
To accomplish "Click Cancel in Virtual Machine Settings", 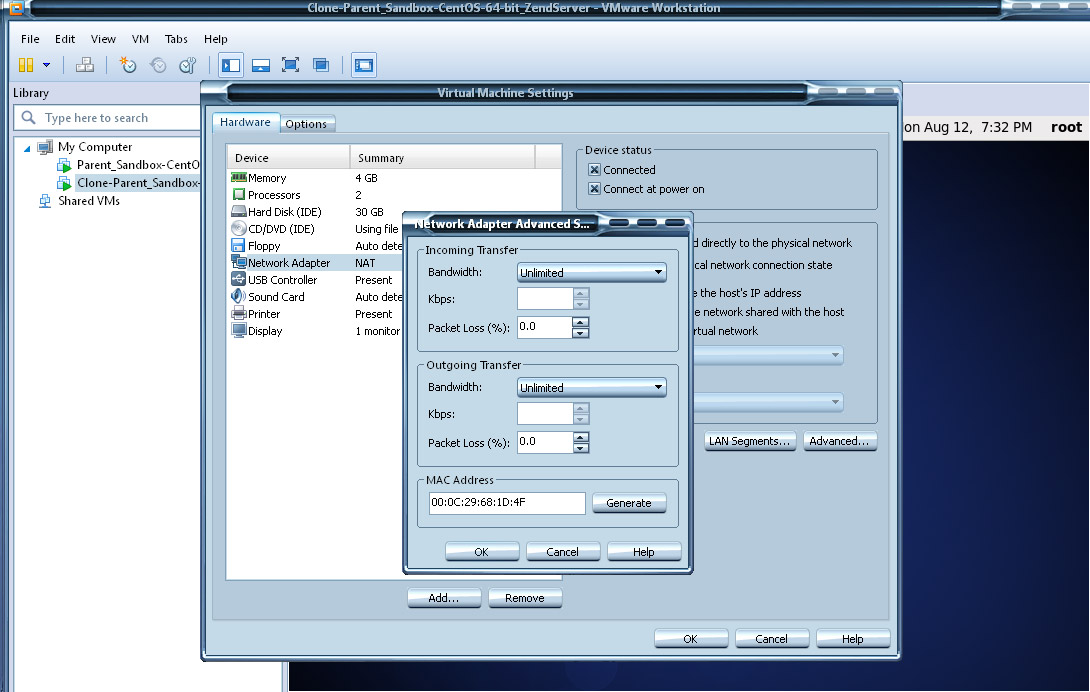I will 772,638.
